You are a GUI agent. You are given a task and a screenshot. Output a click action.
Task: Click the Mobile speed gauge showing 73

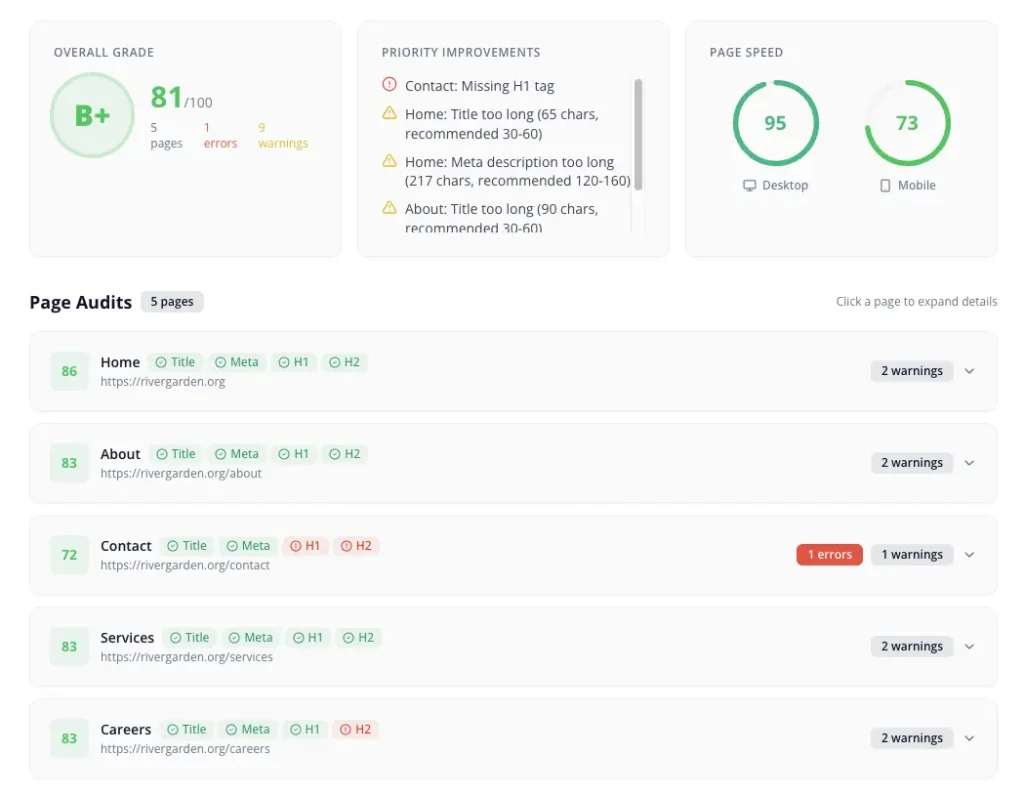907,123
